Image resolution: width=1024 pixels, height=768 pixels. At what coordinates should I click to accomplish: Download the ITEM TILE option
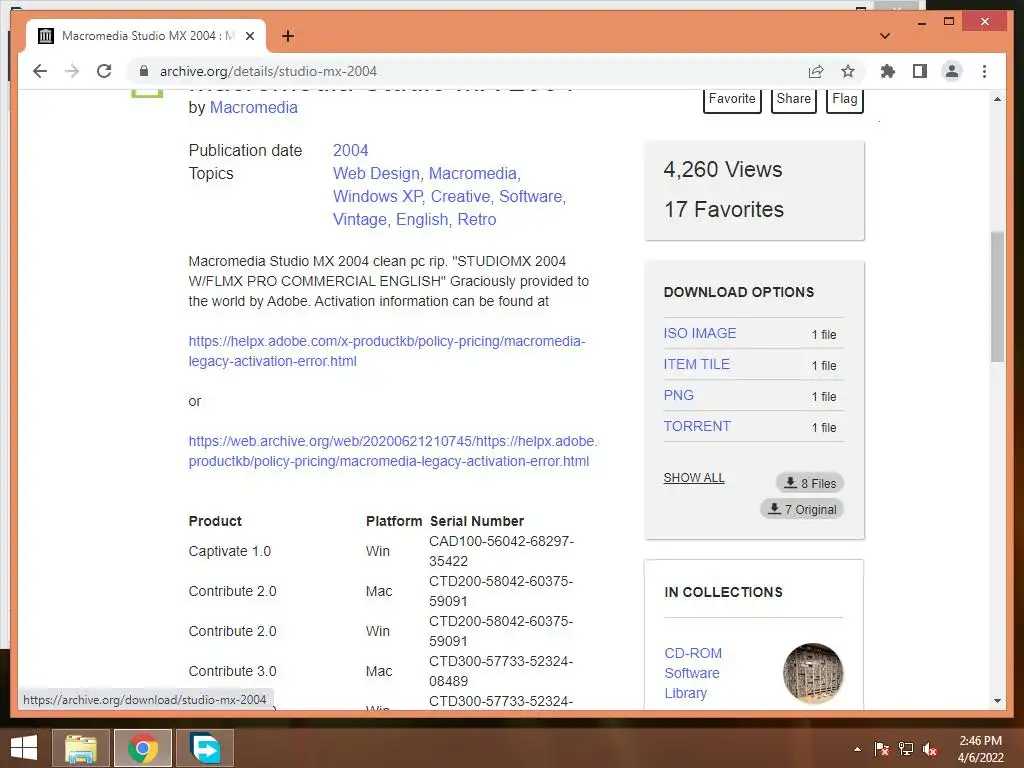tap(696, 364)
